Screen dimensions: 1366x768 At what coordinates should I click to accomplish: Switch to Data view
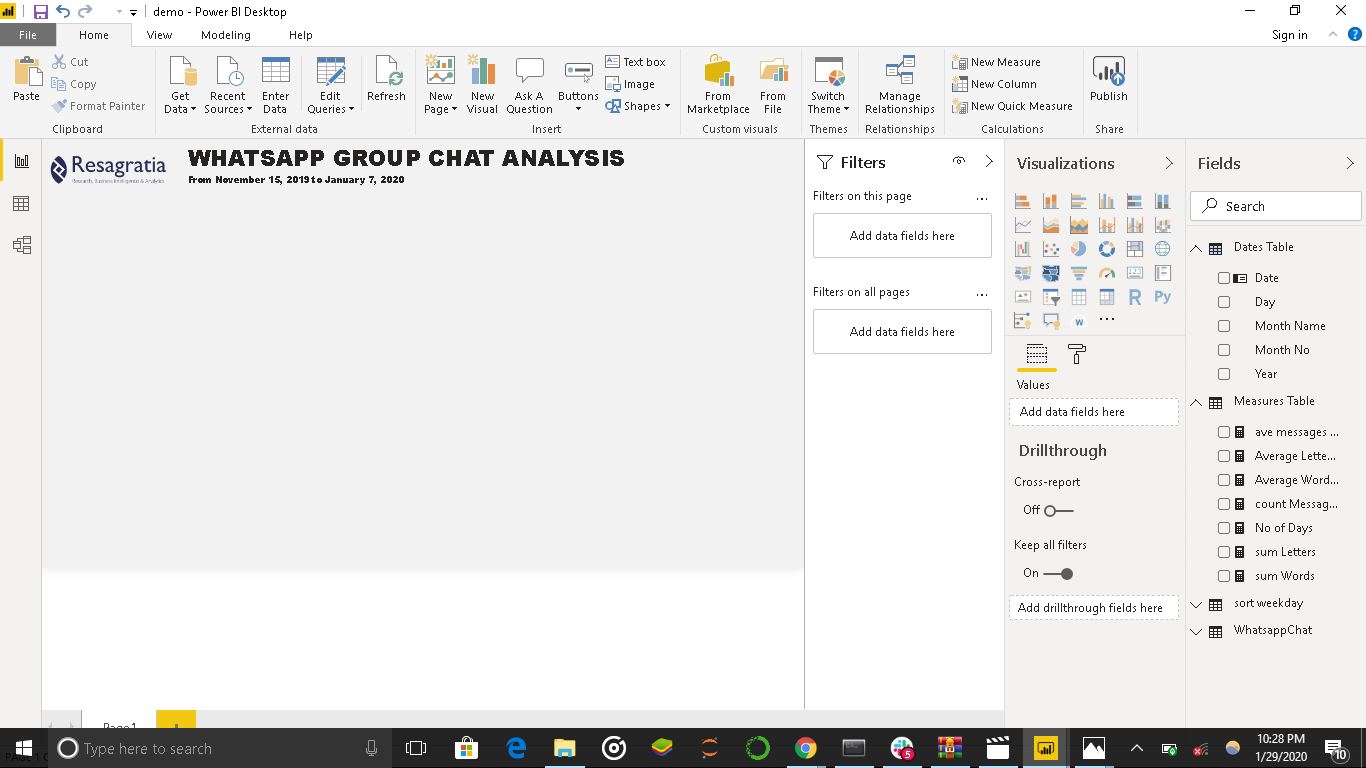[21, 203]
